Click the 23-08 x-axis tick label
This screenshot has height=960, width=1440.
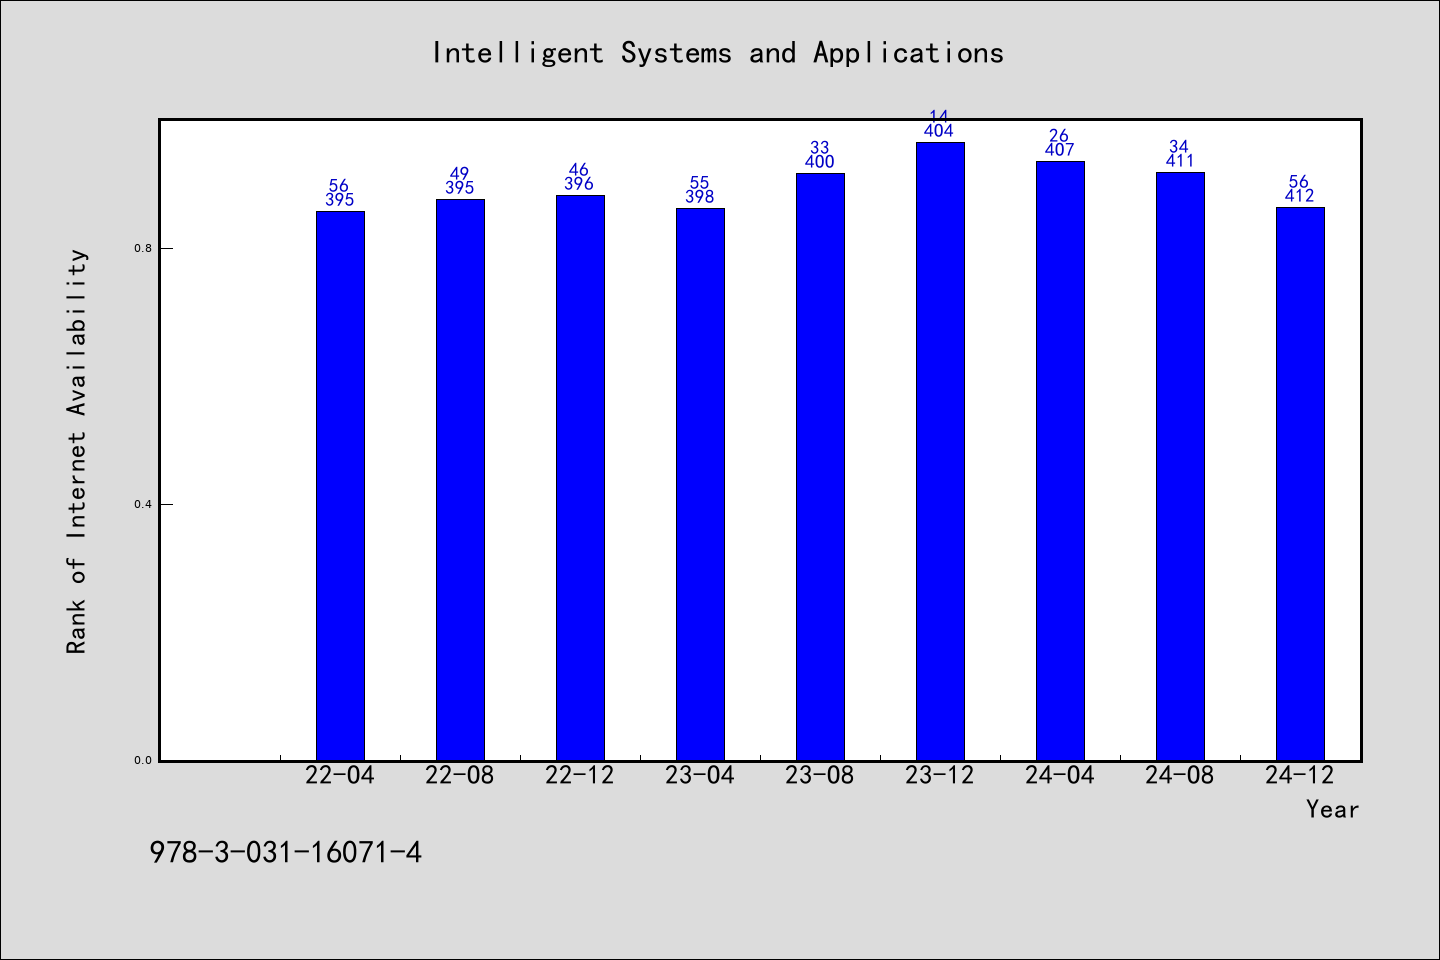click(x=820, y=776)
